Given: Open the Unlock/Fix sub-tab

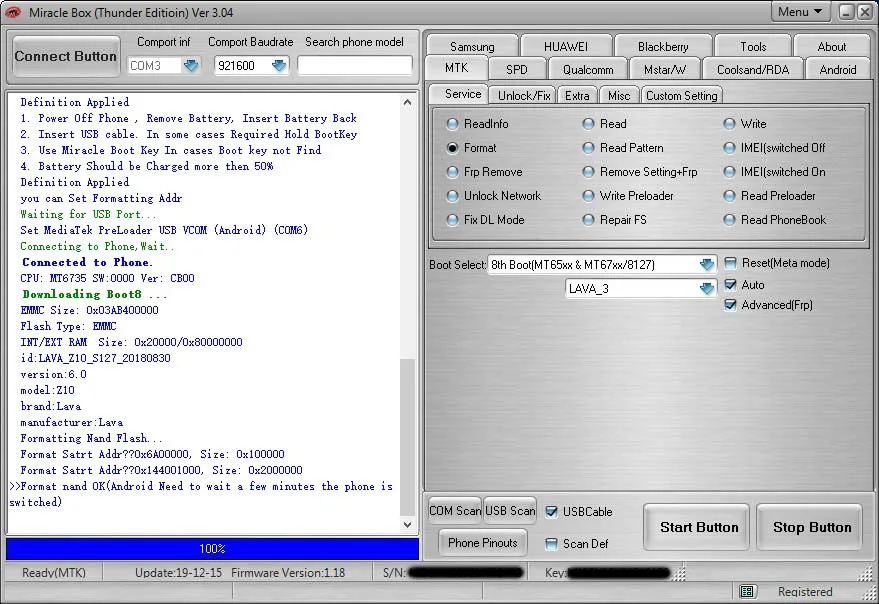Looking at the screenshot, I should (524, 95).
